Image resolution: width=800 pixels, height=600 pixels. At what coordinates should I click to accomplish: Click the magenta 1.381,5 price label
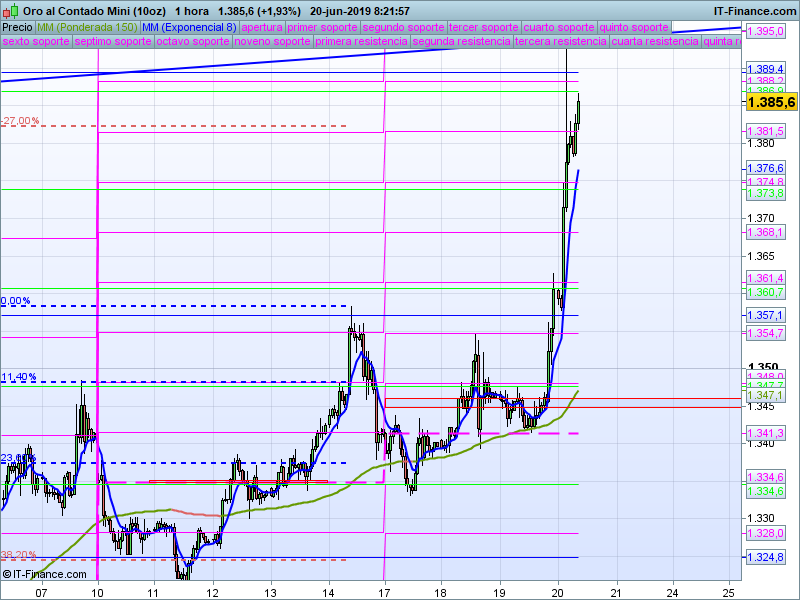[x=765, y=131]
